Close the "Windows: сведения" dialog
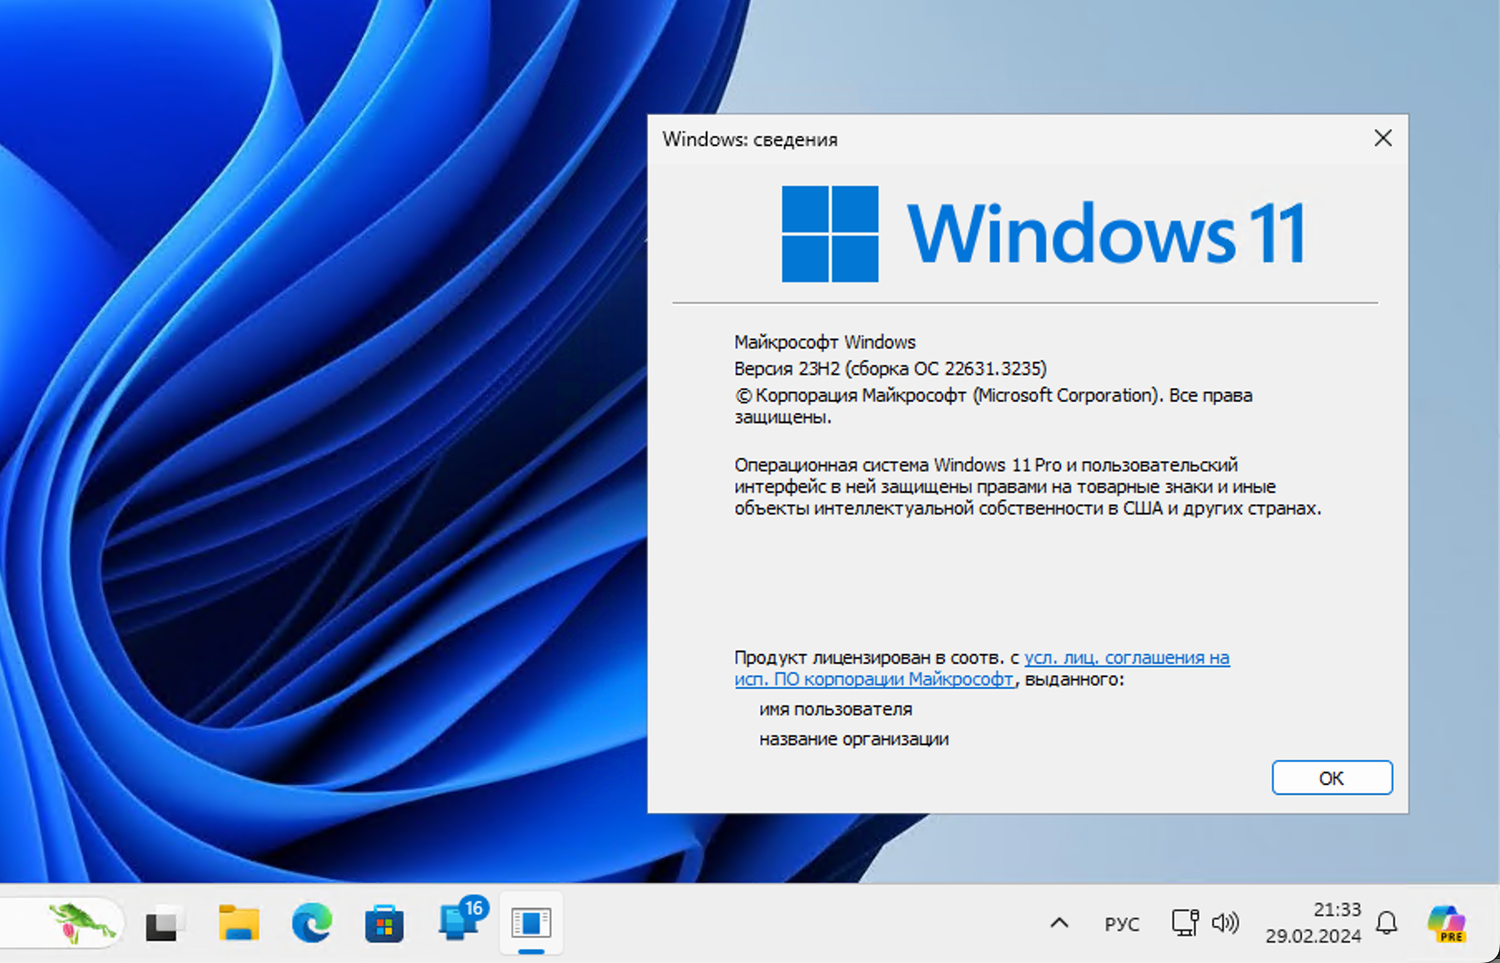The height and width of the screenshot is (963, 1500). (1383, 138)
